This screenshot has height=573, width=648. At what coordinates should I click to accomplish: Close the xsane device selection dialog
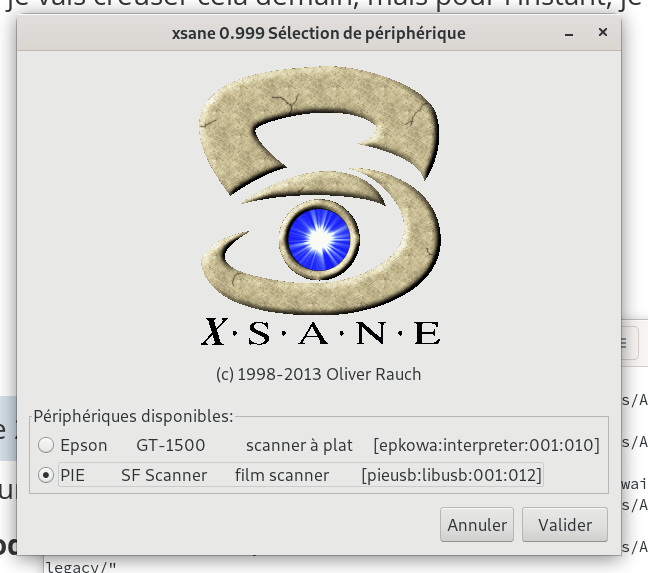603,32
